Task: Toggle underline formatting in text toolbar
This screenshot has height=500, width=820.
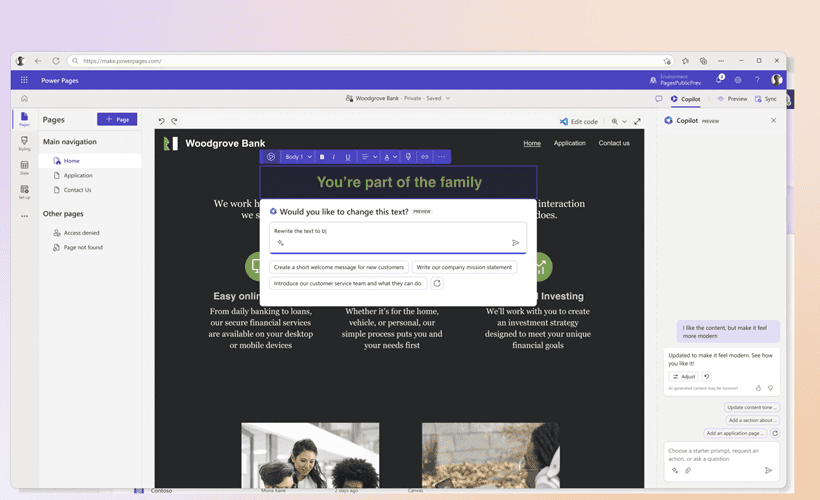Action: pos(348,157)
